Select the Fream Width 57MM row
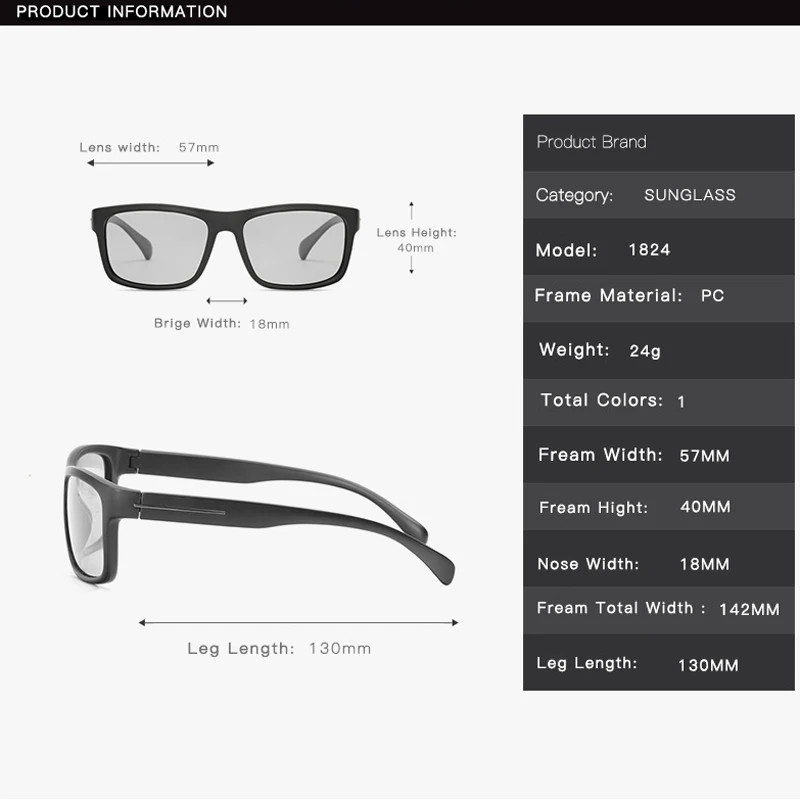This screenshot has width=800, height=800. pyautogui.click(x=659, y=455)
